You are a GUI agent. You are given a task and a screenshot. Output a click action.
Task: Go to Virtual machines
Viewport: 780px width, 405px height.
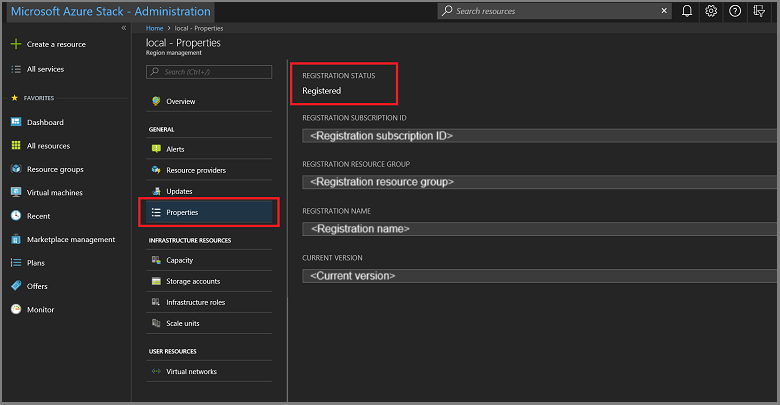pos(54,192)
